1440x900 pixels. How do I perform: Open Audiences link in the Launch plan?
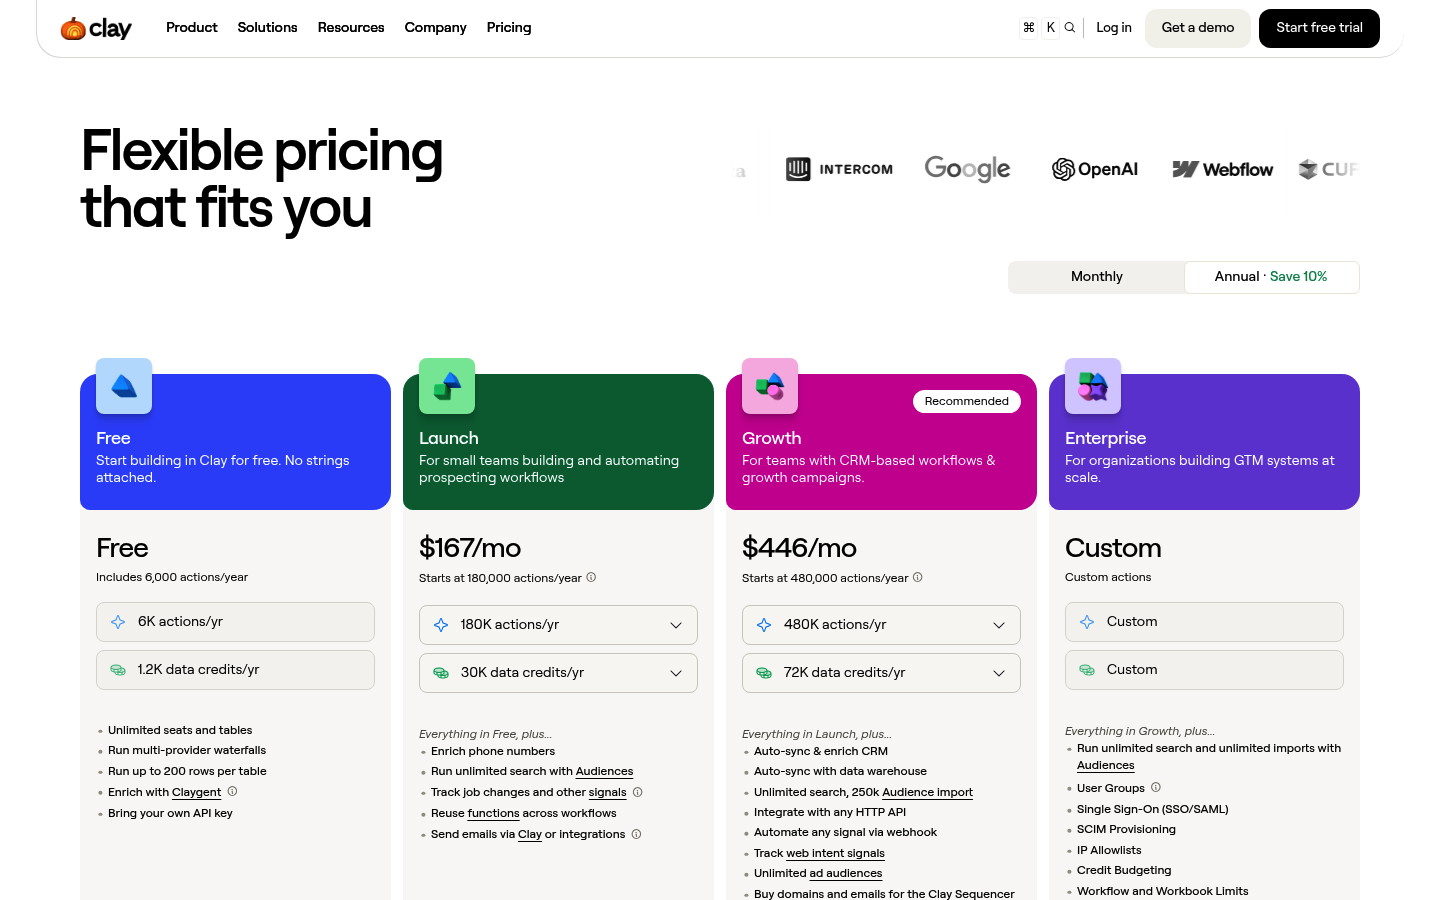click(605, 772)
